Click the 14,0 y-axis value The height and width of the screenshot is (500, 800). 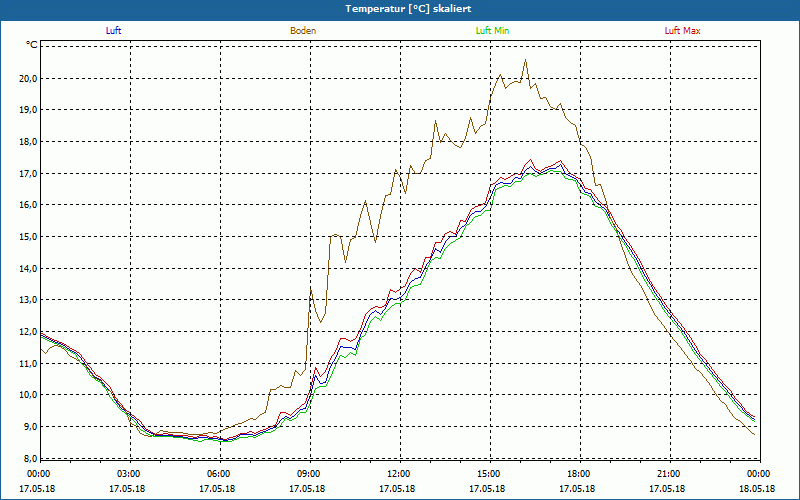(x=29, y=268)
